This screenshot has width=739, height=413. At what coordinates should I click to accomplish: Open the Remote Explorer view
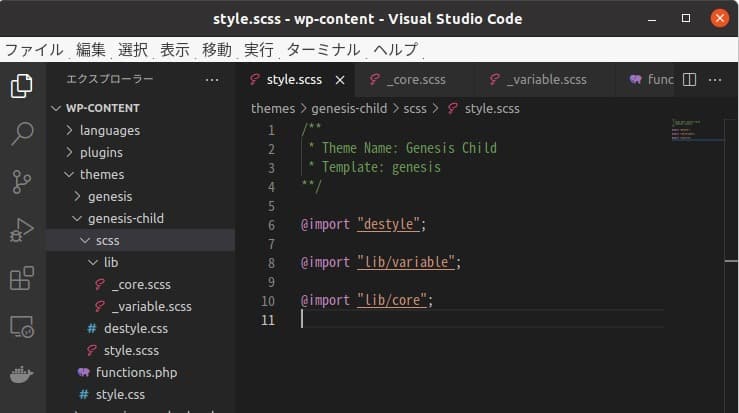click(x=22, y=326)
